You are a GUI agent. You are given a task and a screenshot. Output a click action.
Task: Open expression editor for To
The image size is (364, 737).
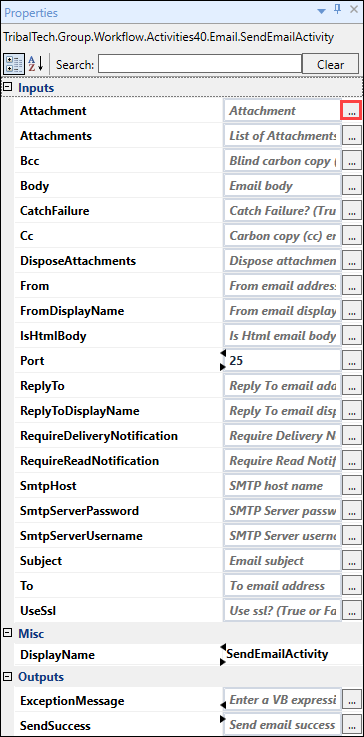(x=351, y=586)
